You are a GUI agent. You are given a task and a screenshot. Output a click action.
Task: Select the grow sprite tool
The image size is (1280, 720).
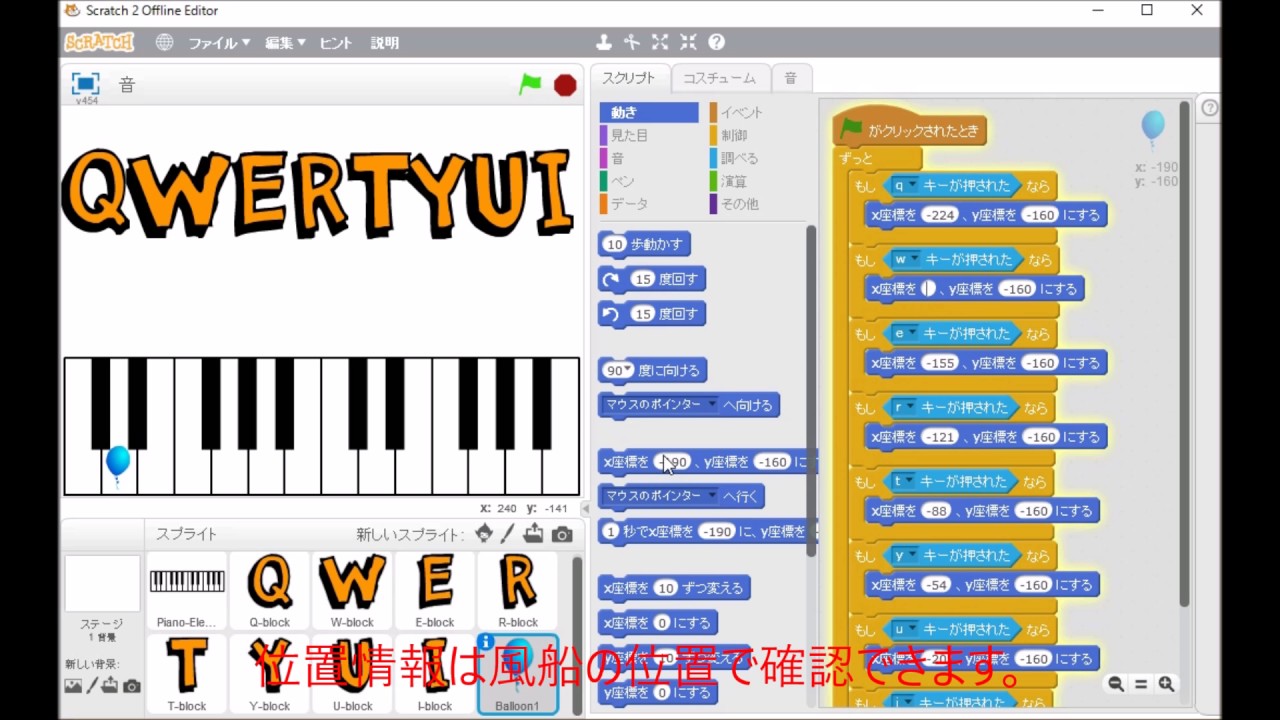(660, 42)
